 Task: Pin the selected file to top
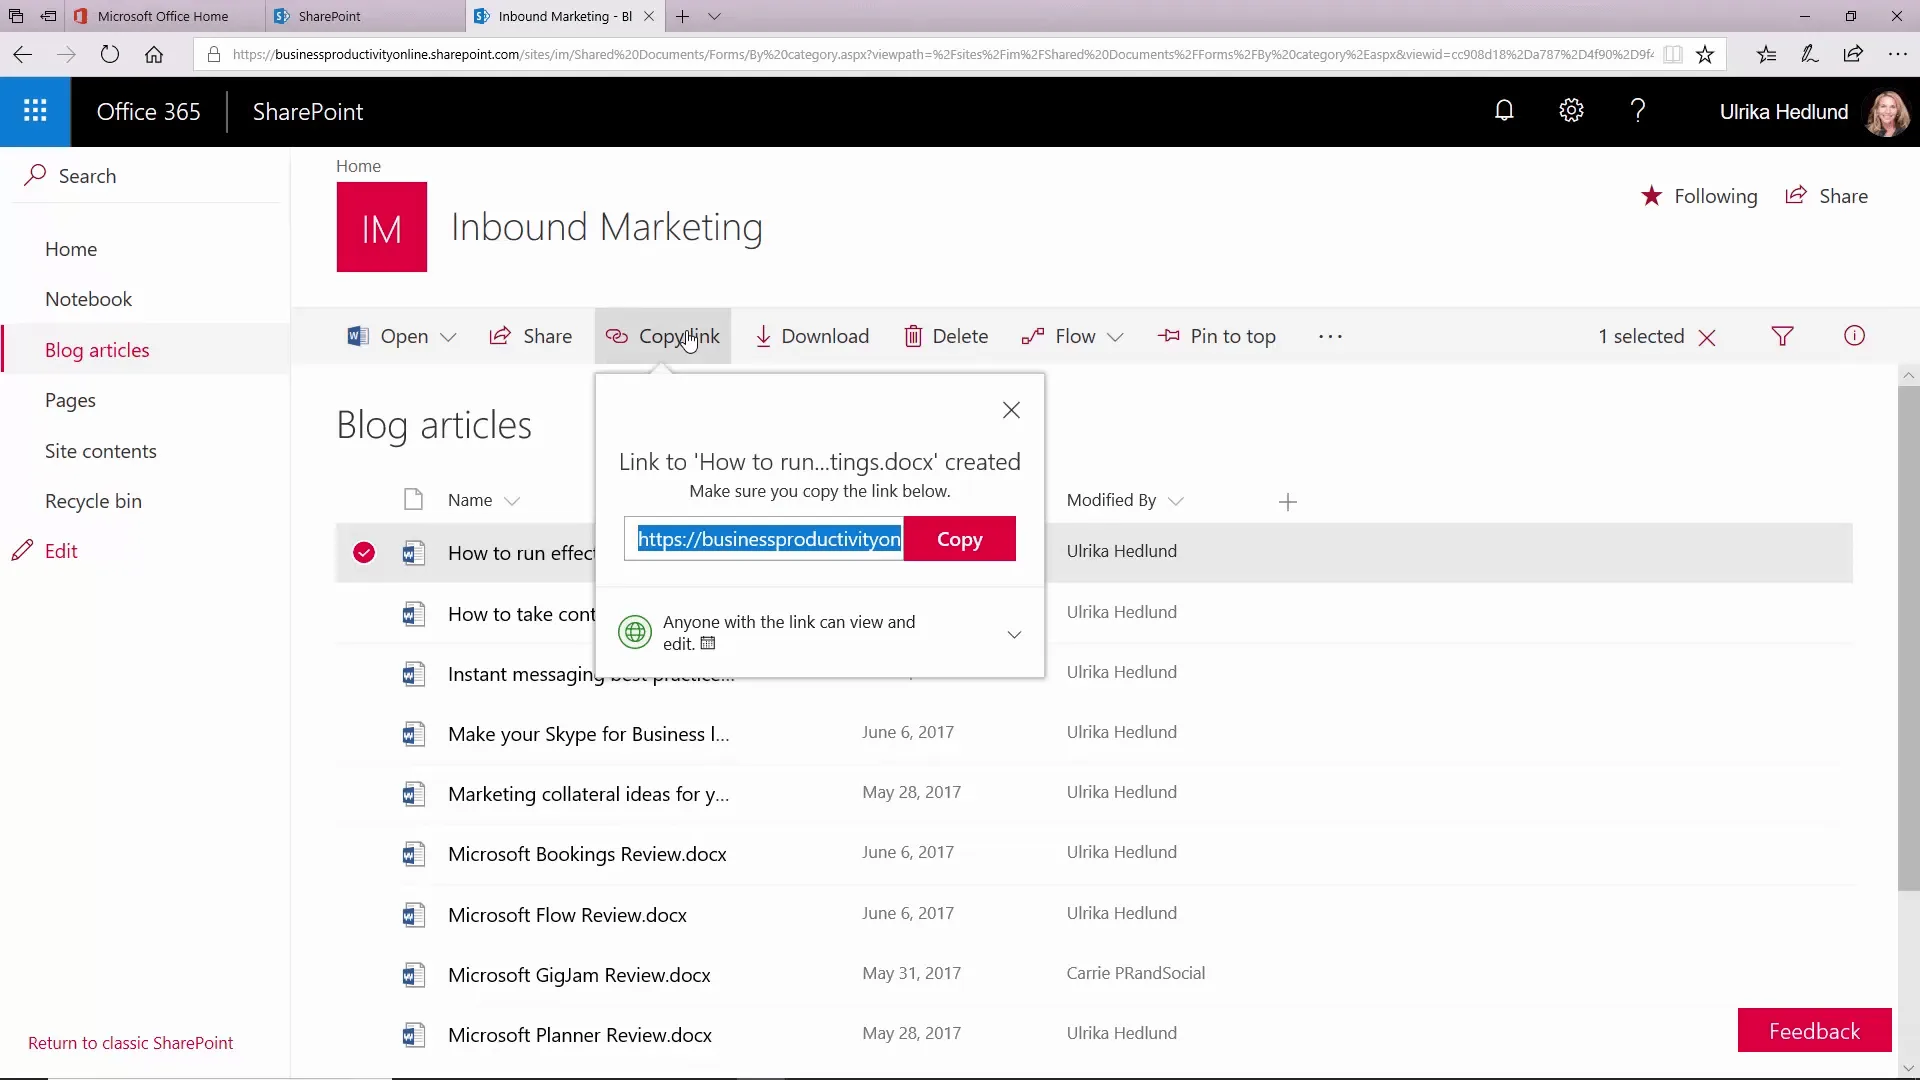coord(1216,337)
